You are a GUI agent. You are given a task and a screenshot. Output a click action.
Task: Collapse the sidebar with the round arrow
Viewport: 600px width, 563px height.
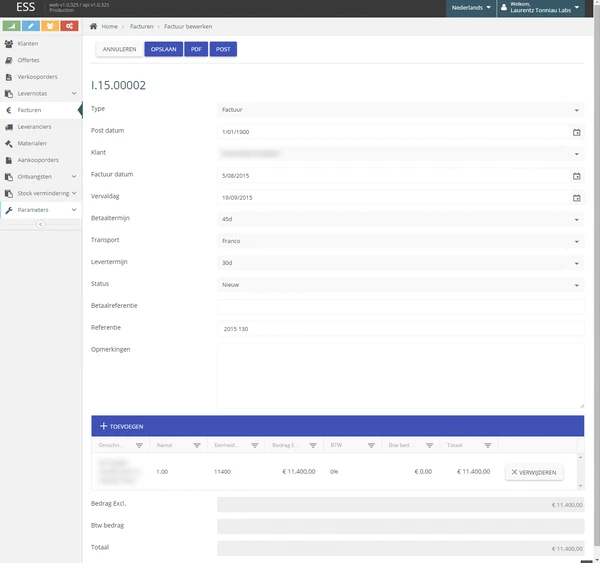[x=40, y=224]
